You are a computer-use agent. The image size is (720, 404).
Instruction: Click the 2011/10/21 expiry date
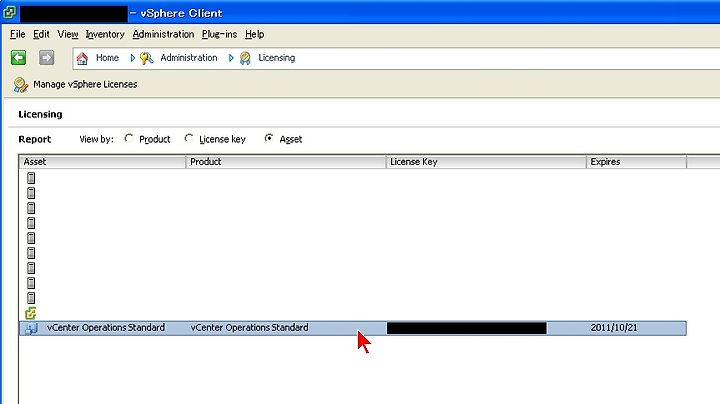click(614, 328)
